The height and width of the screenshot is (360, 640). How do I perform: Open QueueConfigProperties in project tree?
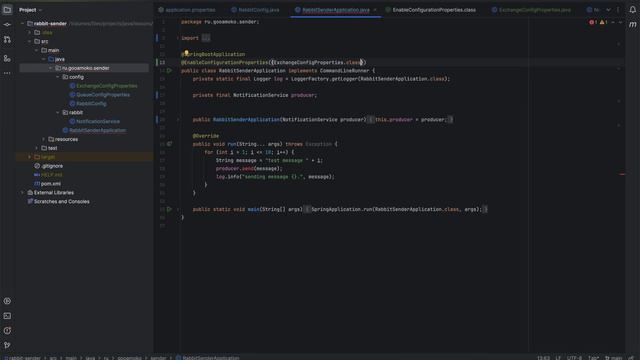point(103,95)
